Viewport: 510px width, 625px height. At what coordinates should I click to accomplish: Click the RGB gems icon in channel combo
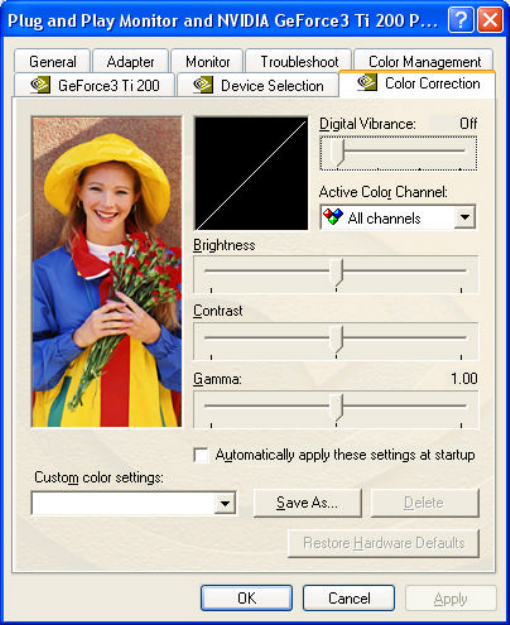333,217
